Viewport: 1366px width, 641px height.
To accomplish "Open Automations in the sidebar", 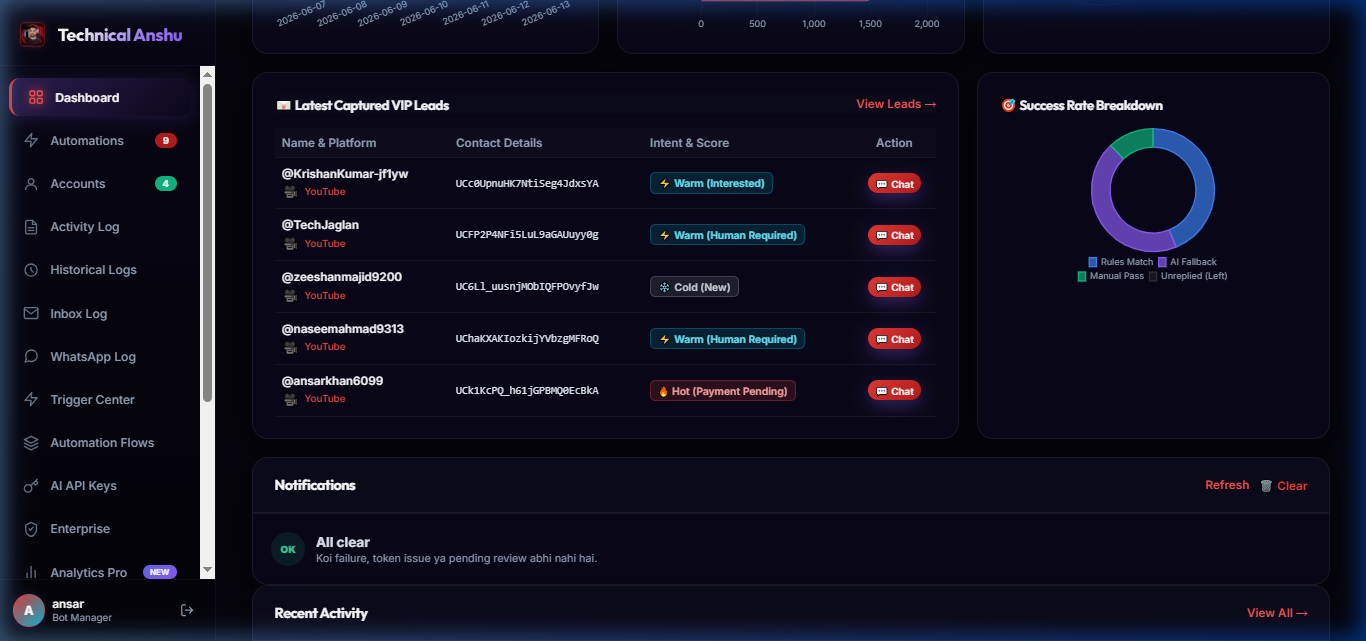I will coord(100,141).
